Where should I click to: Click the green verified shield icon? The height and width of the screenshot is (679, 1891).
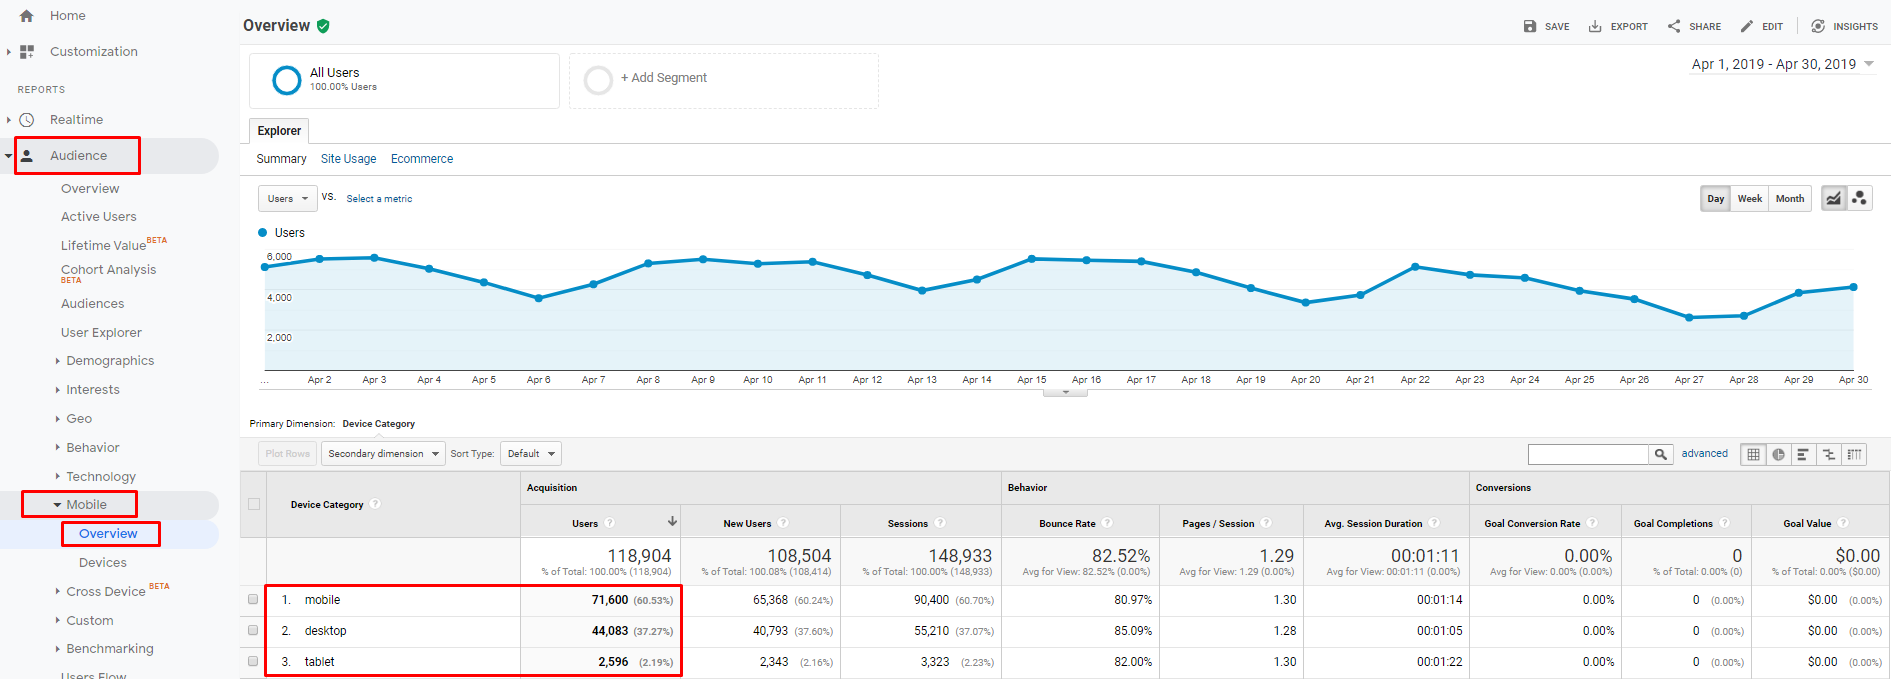tap(323, 26)
